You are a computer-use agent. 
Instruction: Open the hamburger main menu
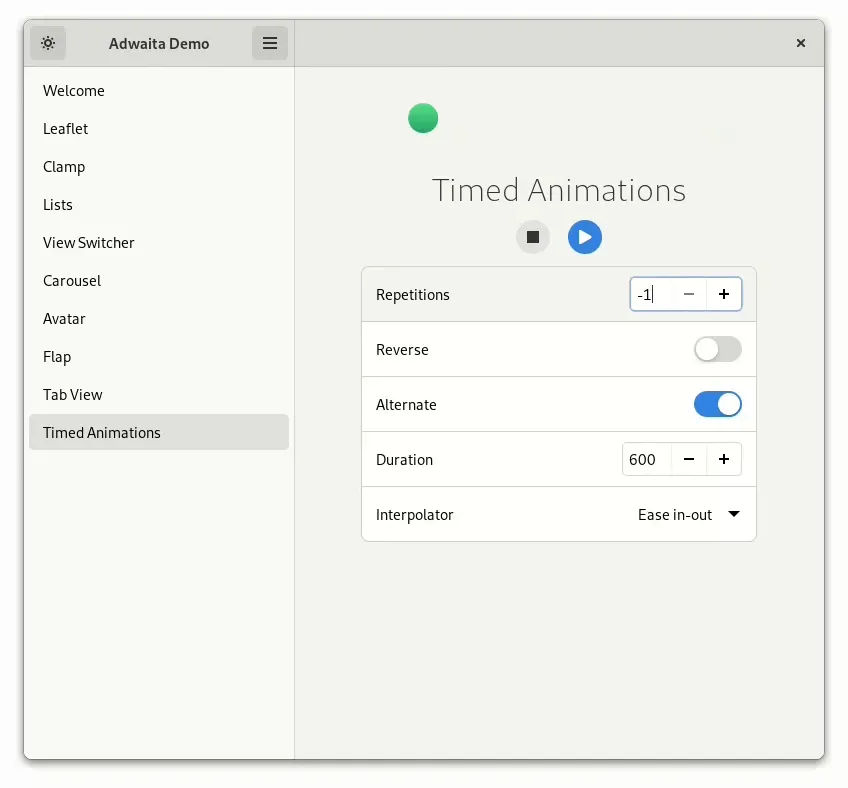click(x=269, y=43)
